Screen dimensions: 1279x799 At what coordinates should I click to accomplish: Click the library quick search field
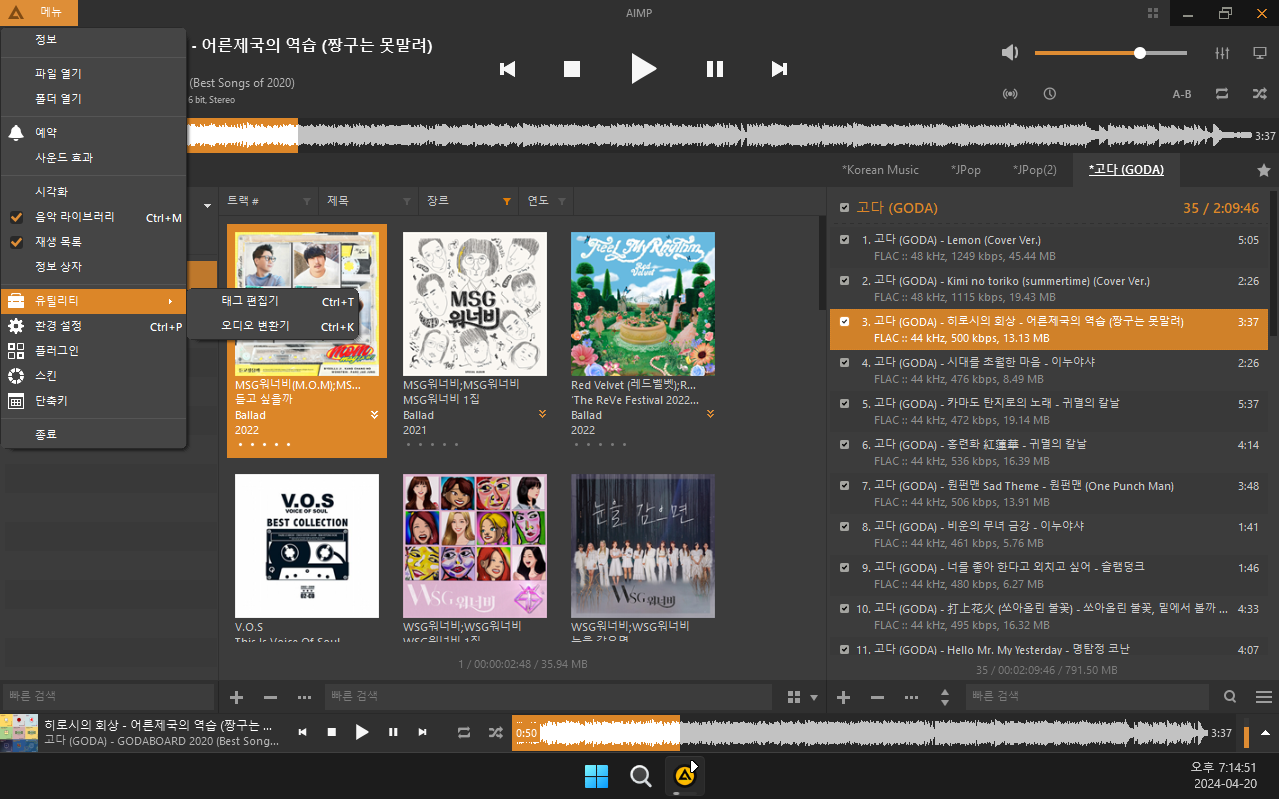point(548,696)
